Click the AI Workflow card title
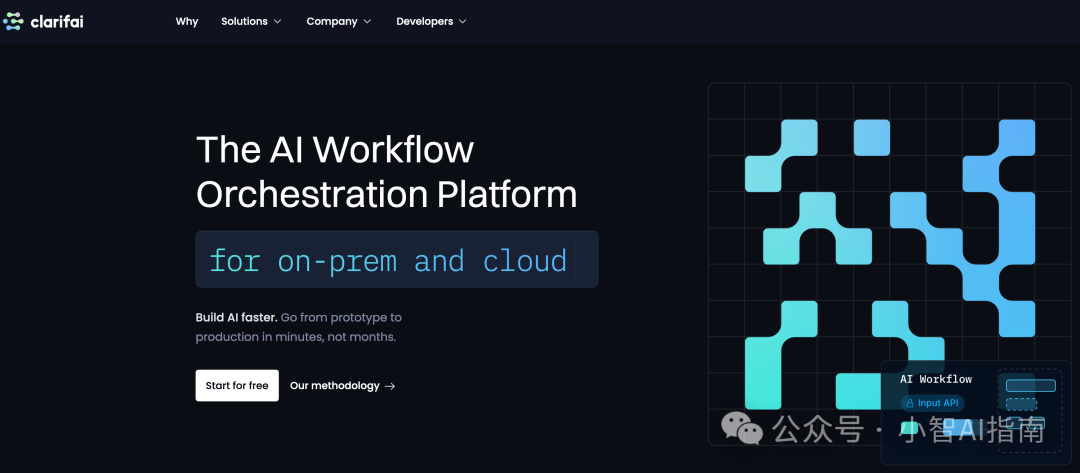Image resolution: width=1080 pixels, height=473 pixels. pos(935,380)
